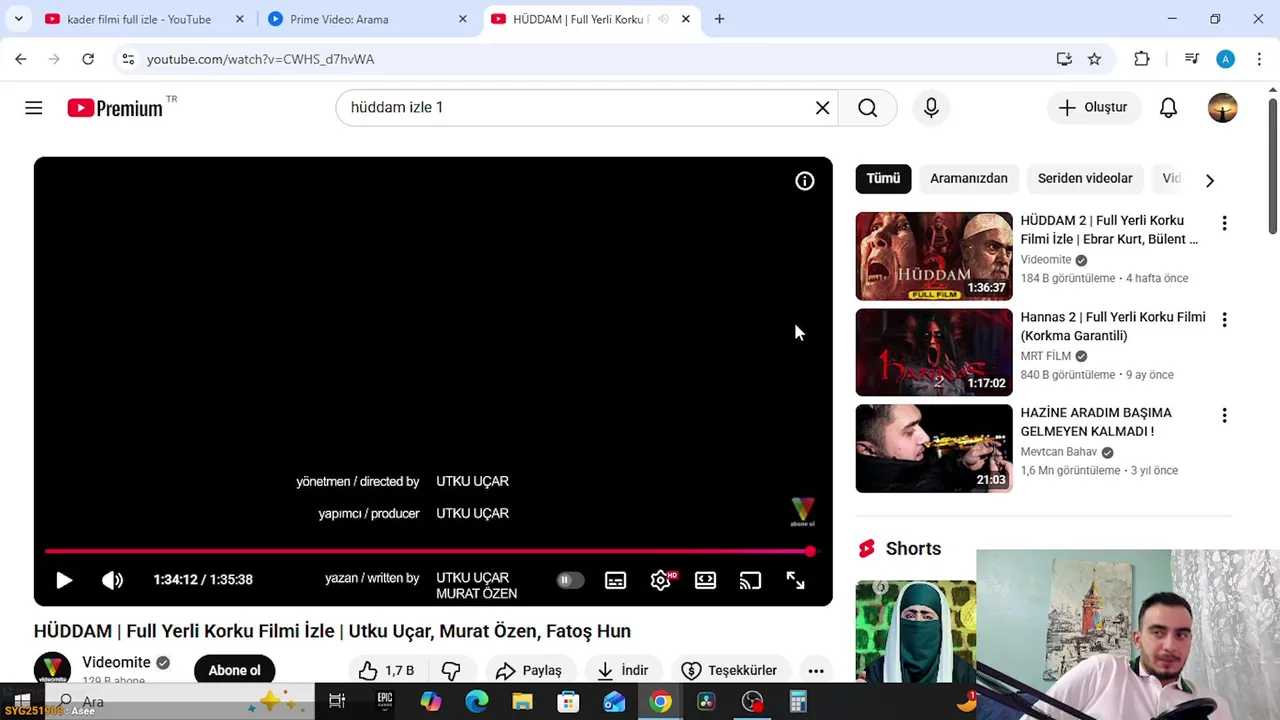Open Chrome media controls icon

click(x=1191, y=59)
